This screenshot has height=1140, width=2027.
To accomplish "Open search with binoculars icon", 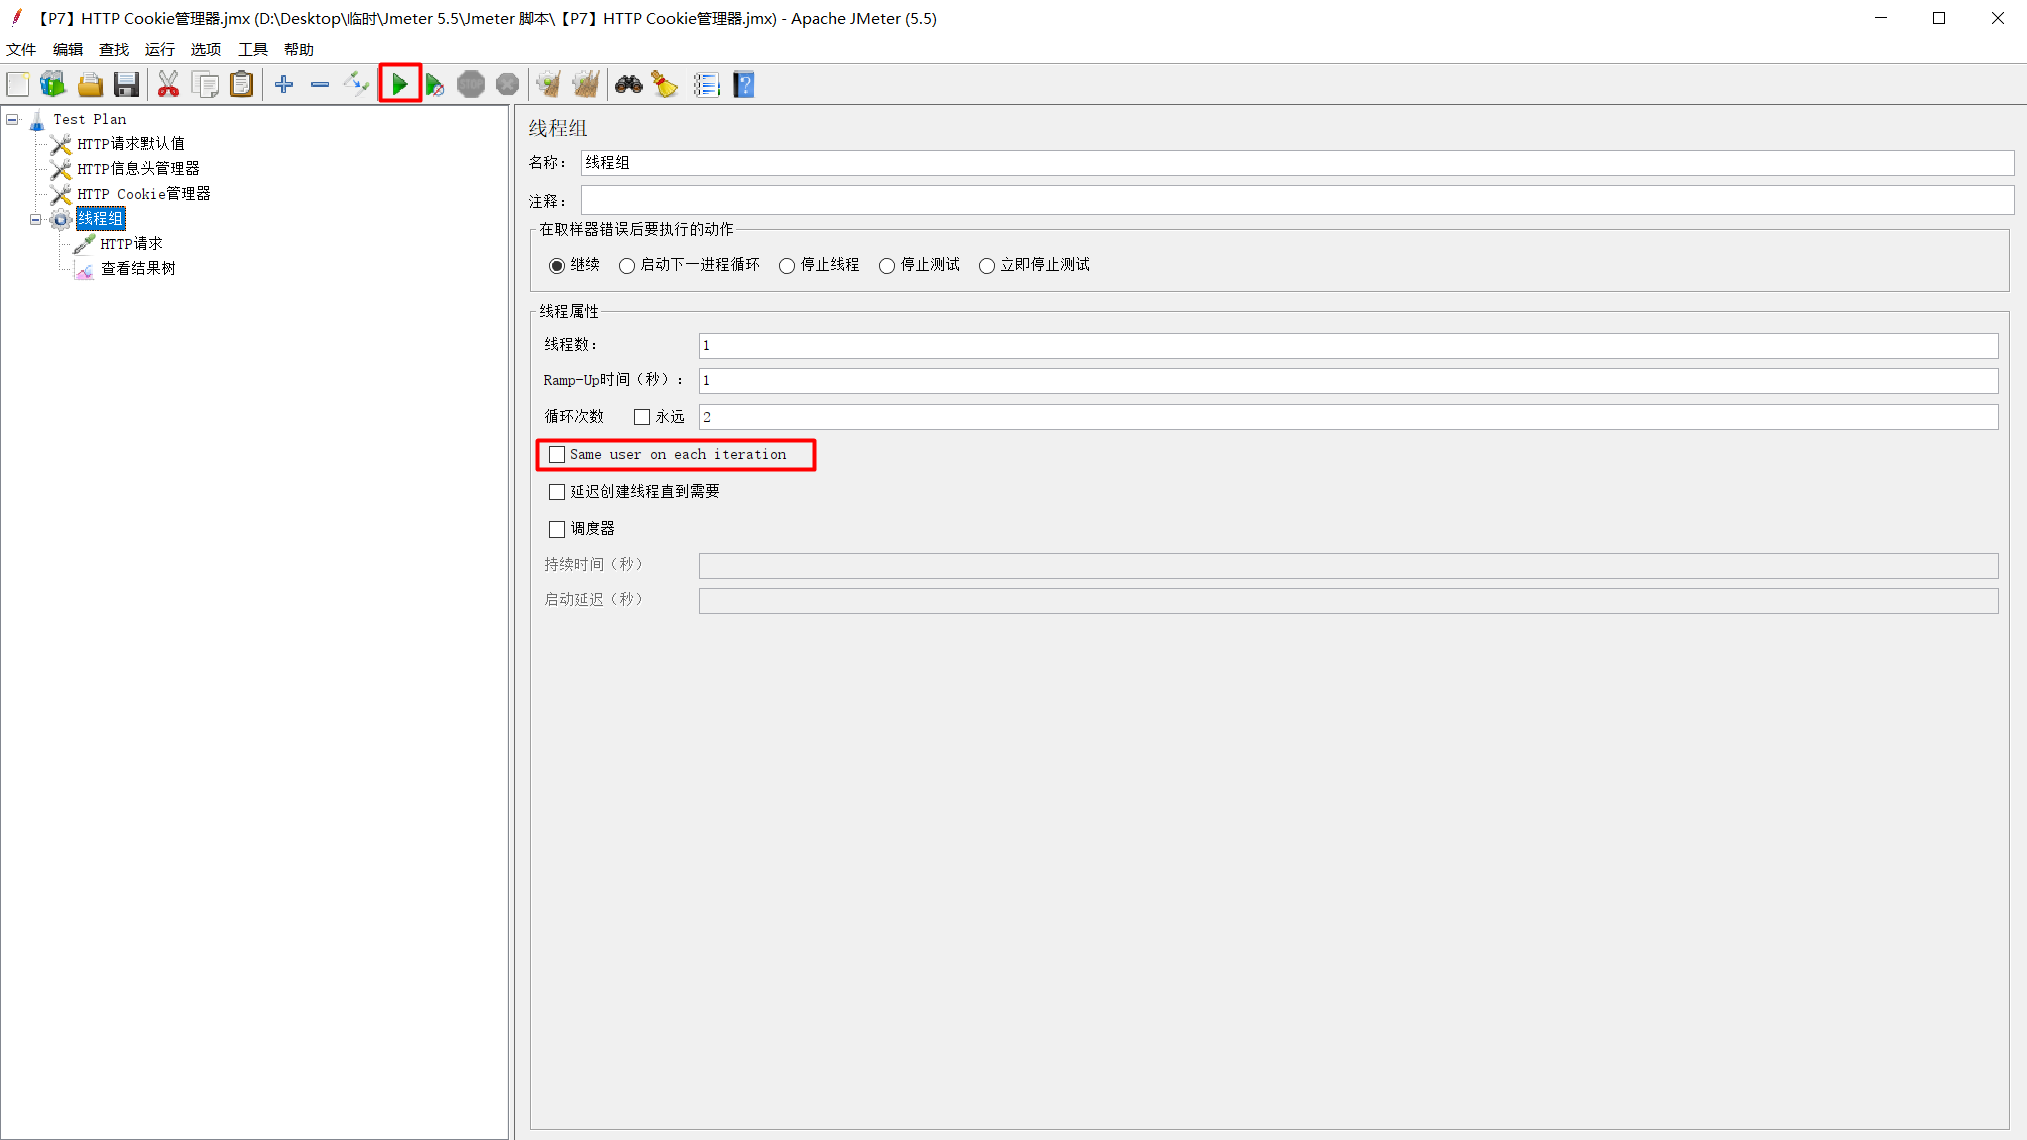I will point(628,85).
